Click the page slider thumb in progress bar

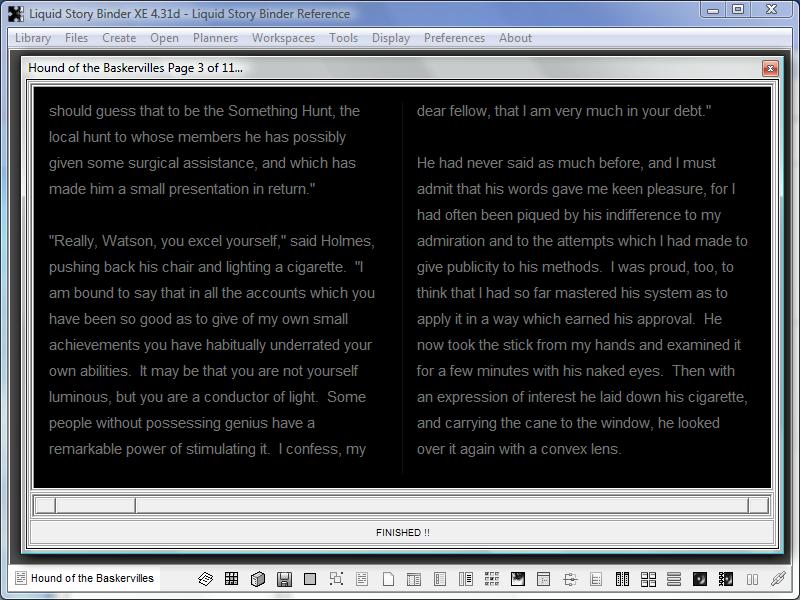point(95,505)
